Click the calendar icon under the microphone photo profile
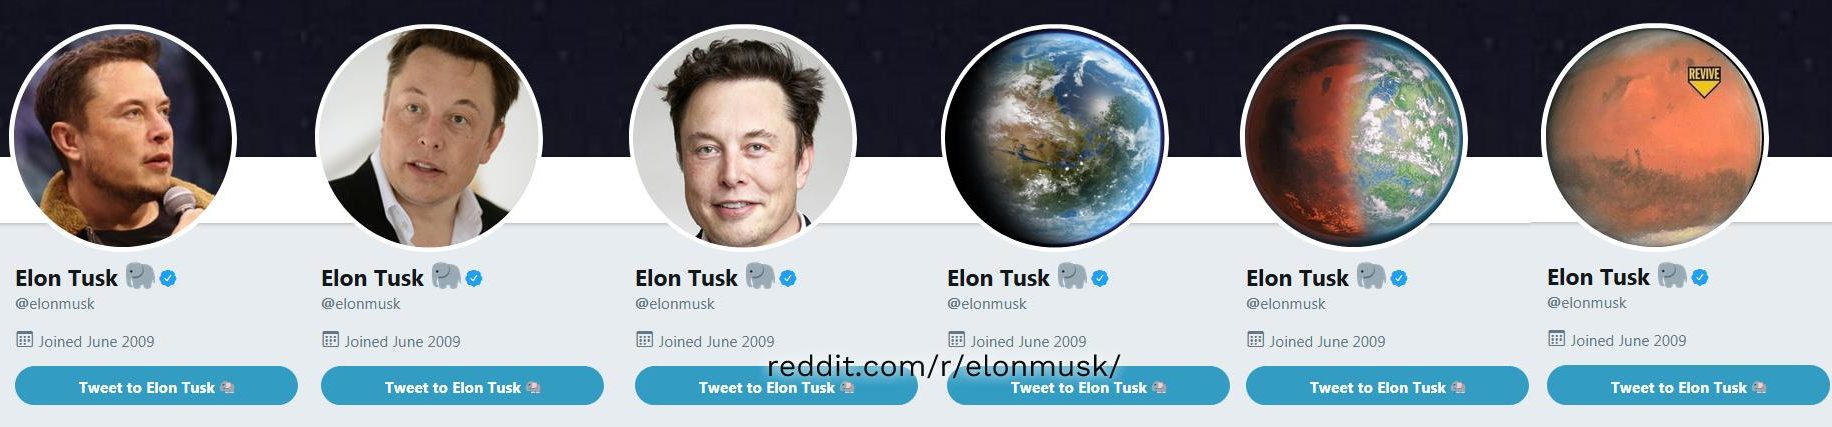This screenshot has width=1832, height=427. pyautogui.click(x=25, y=340)
